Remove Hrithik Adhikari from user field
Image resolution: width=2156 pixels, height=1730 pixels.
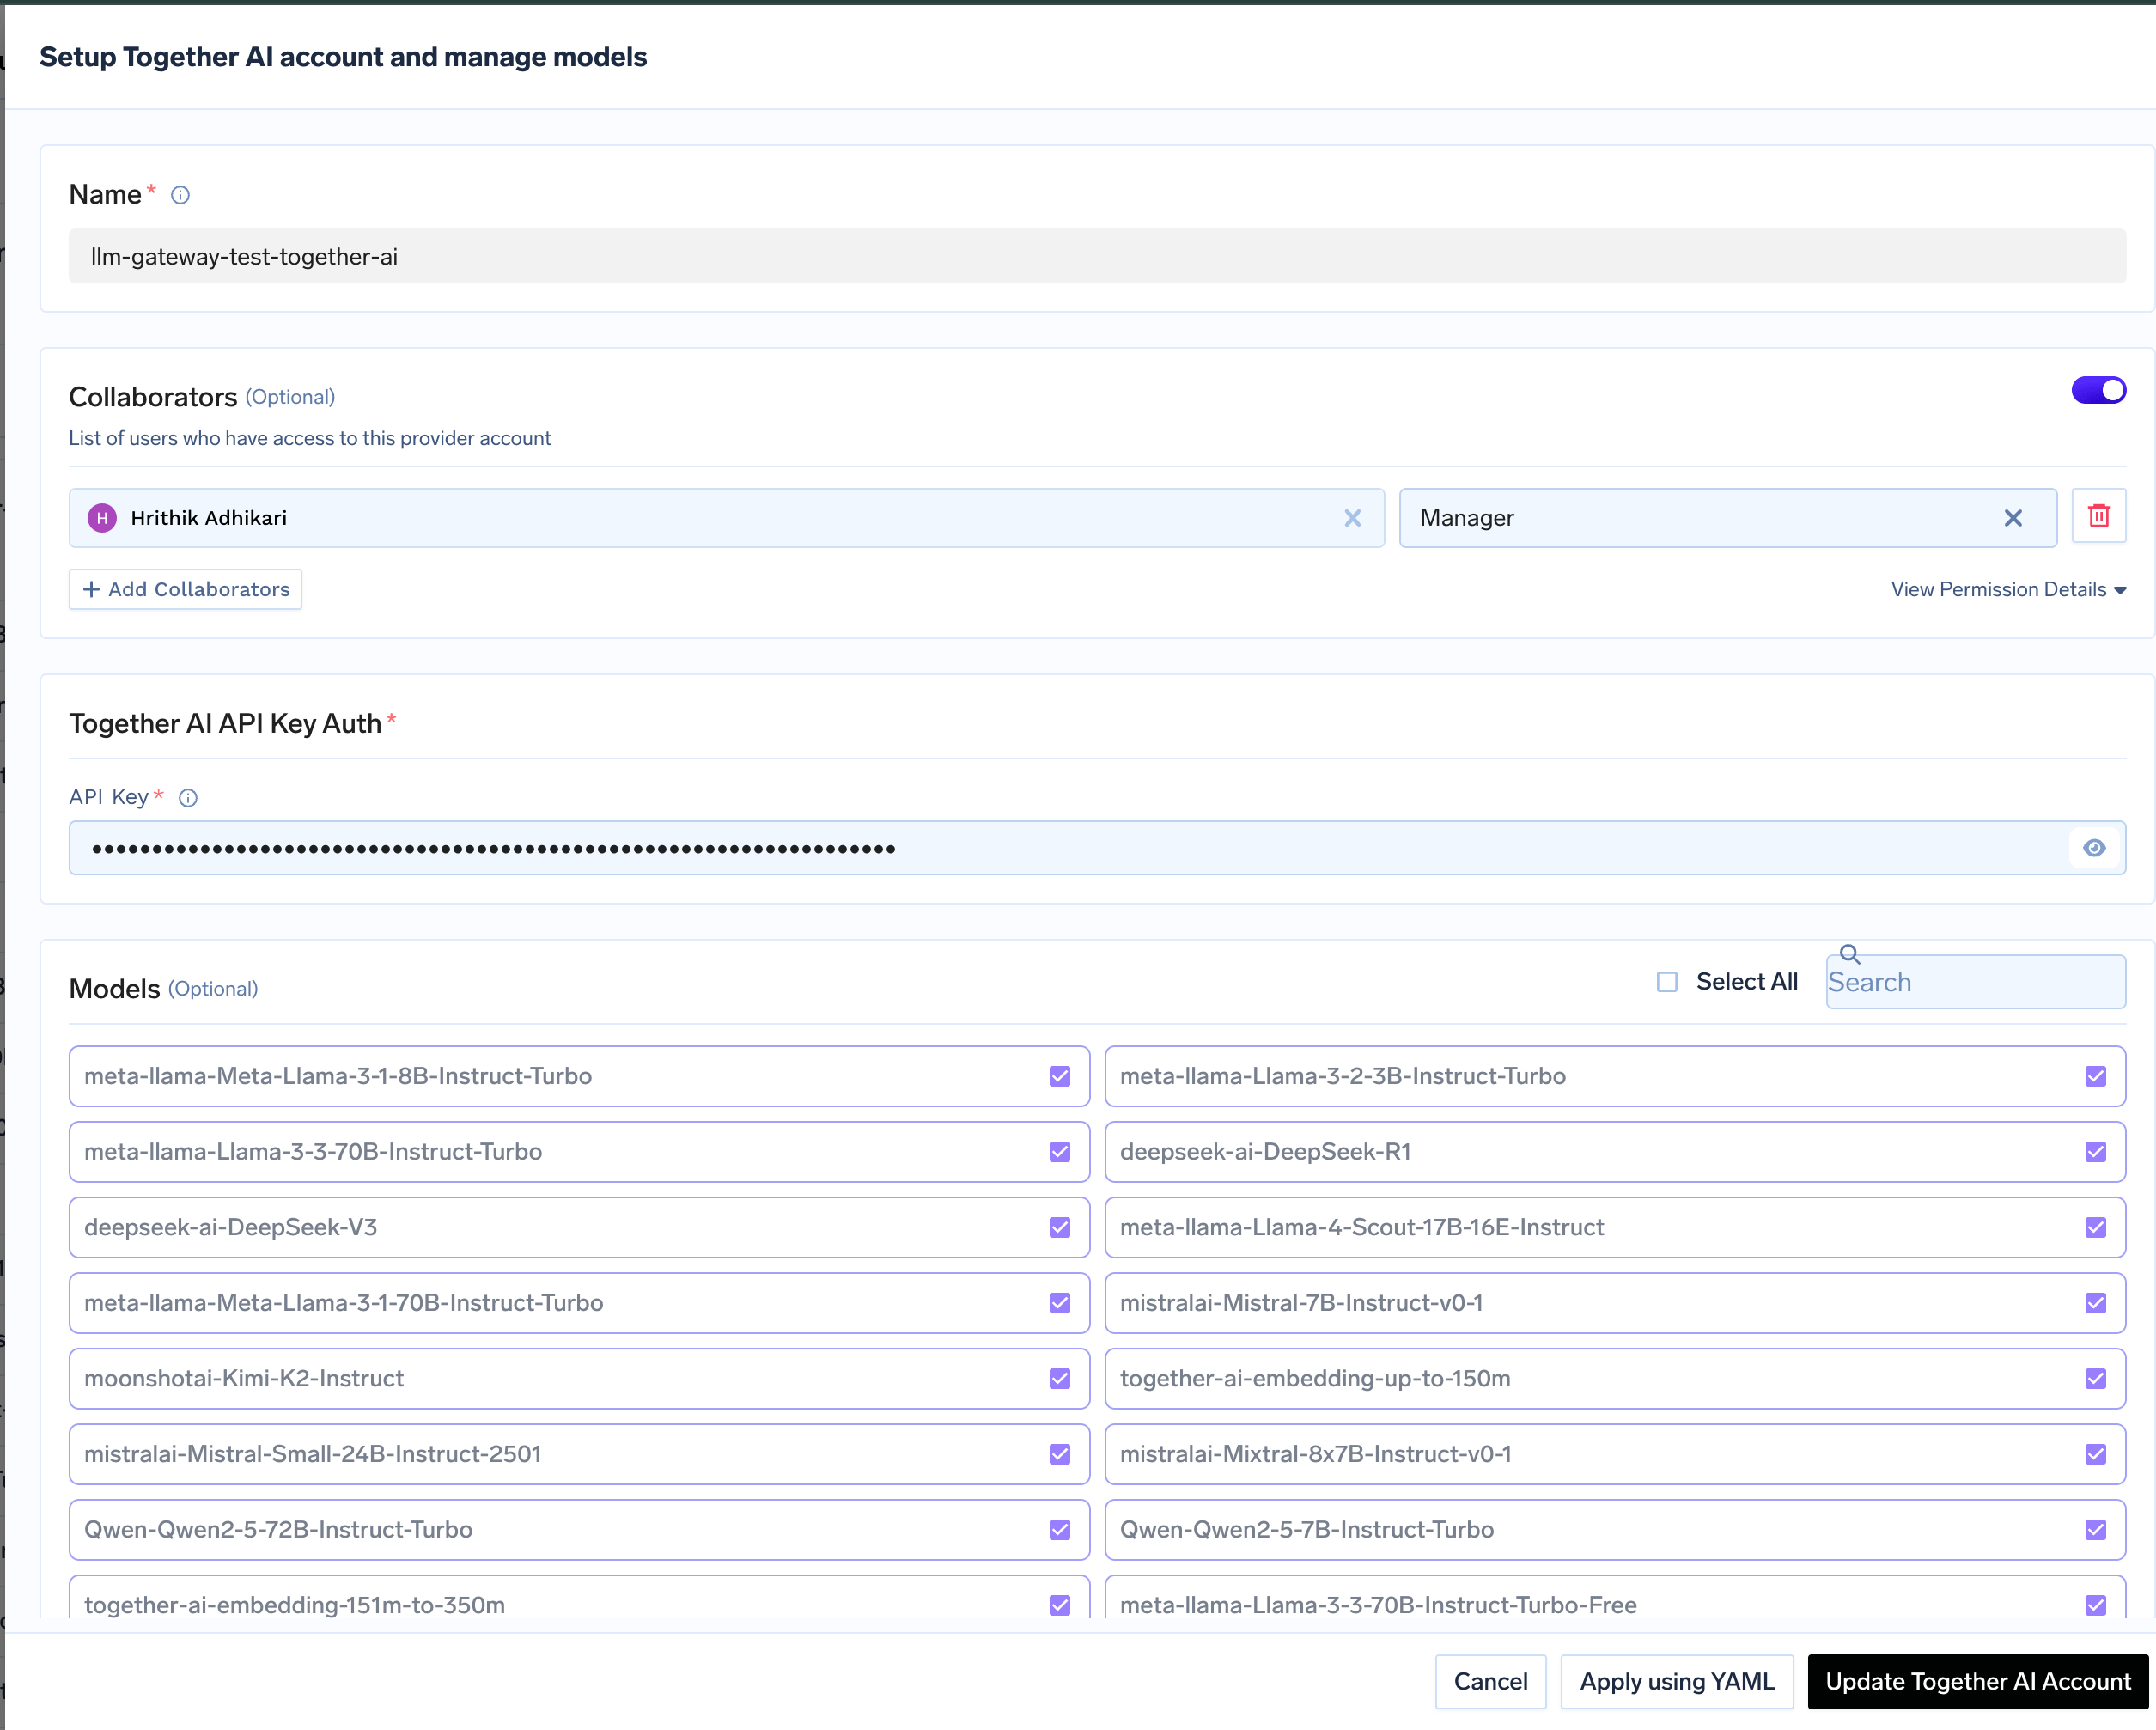(x=1352, y=518)
